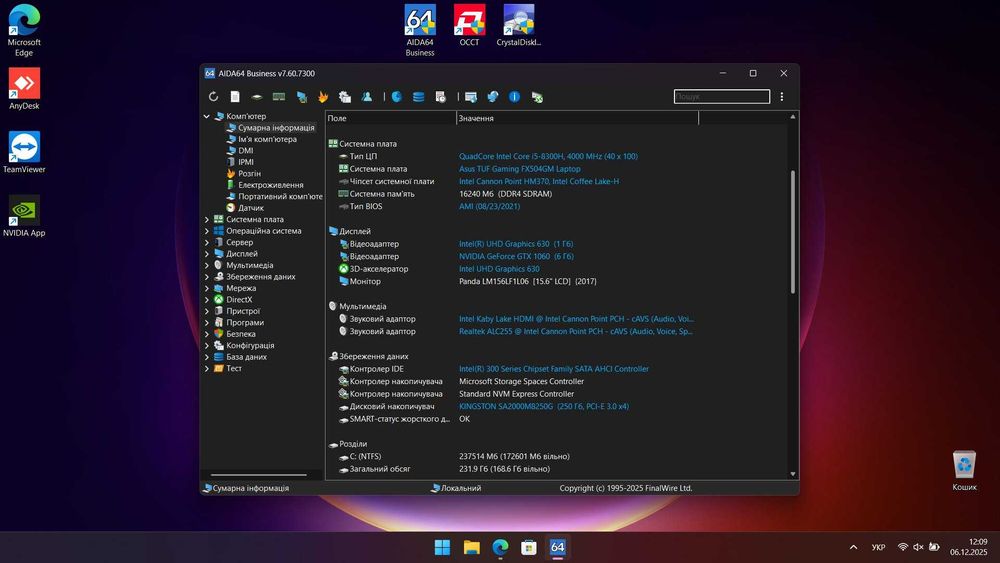Open the three-dot menu next to search
The image size is (1000, 563).
[x=782, y=97]
